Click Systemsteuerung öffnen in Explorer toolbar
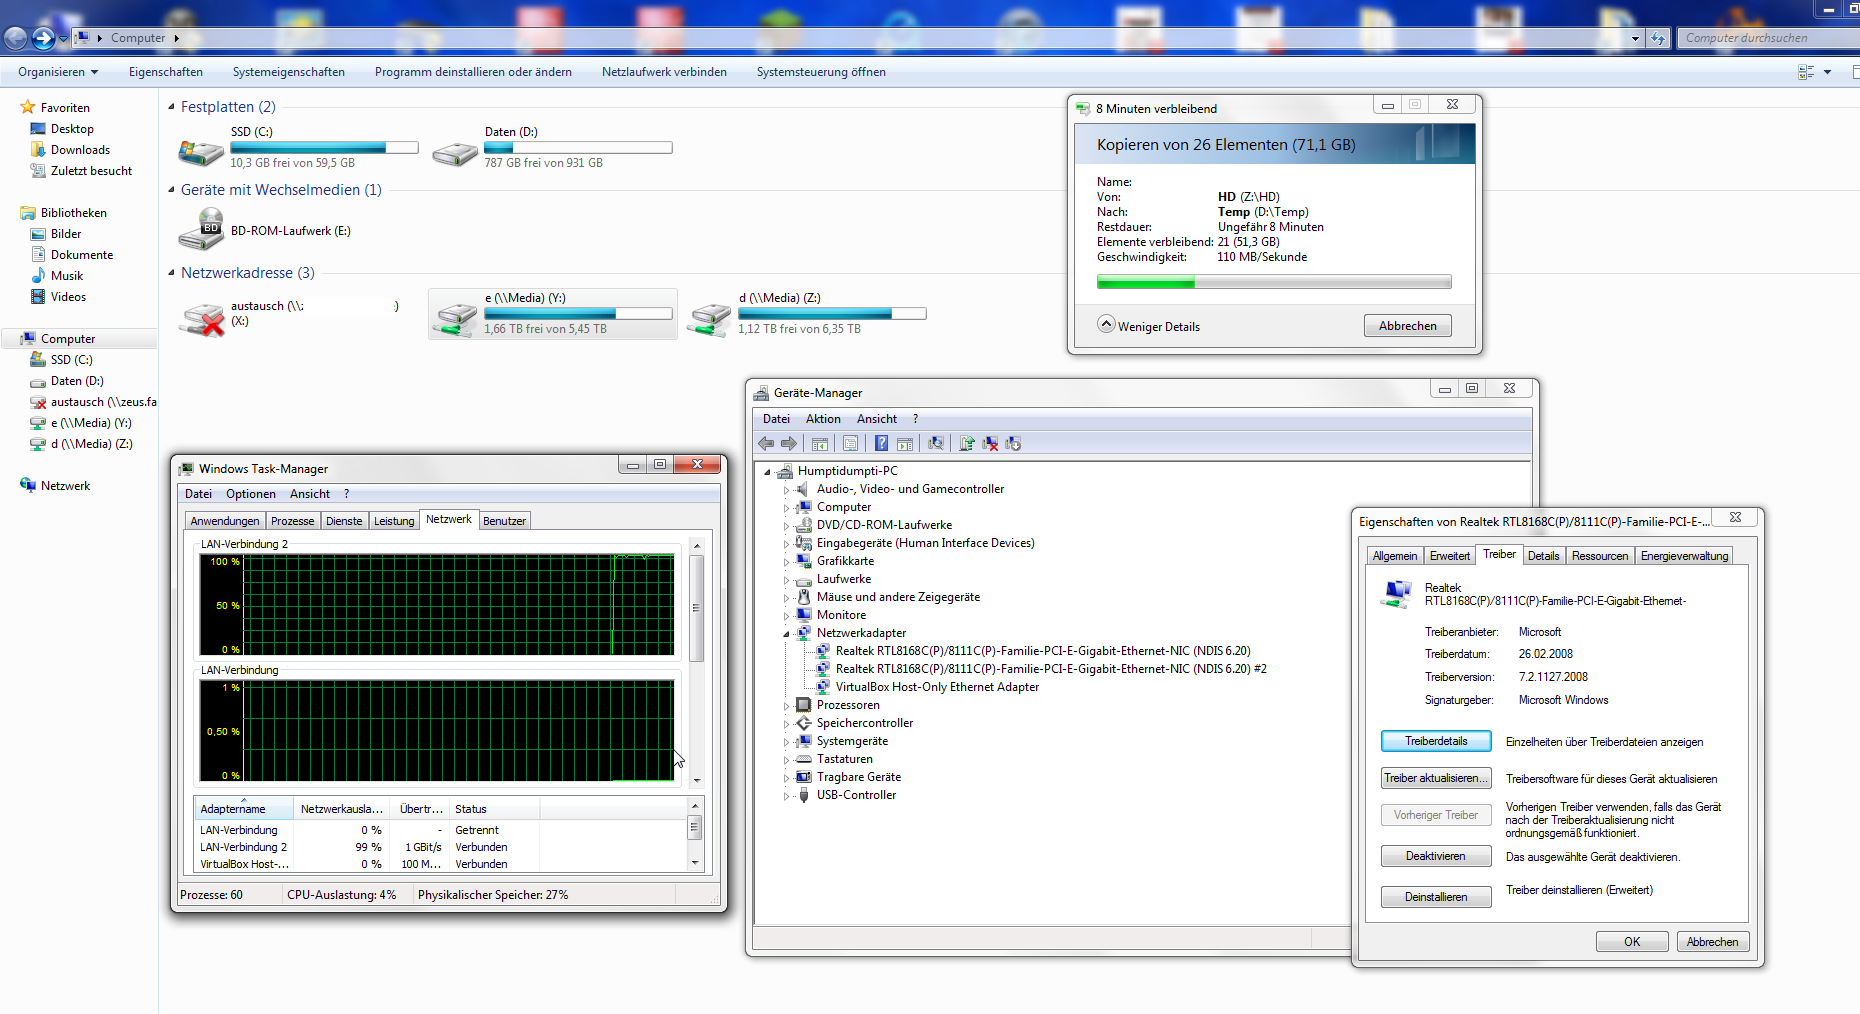The image size is (1860, 1014). 821,72
